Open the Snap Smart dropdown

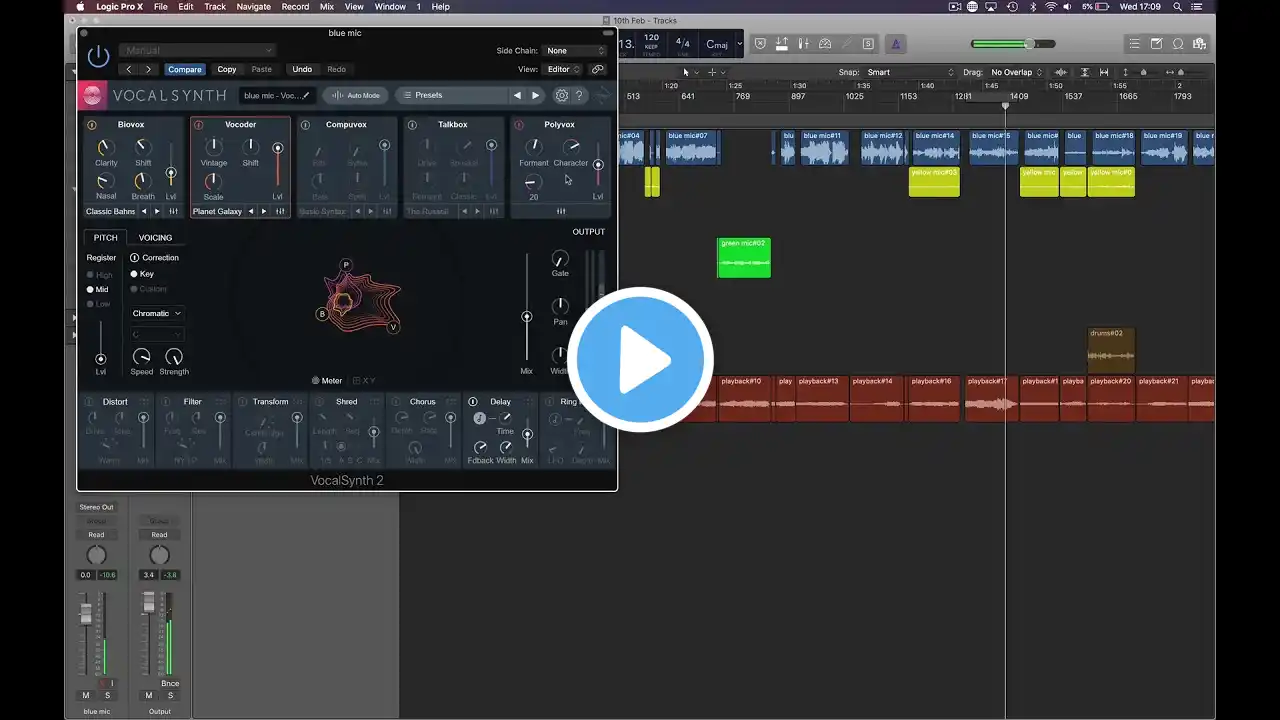(x=909, y=72)
